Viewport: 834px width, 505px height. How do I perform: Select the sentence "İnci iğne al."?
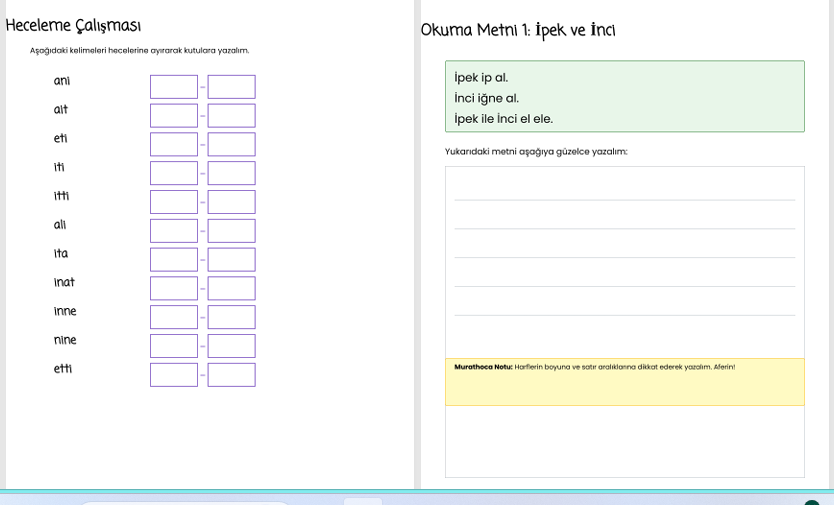click(x=486, y=98)
